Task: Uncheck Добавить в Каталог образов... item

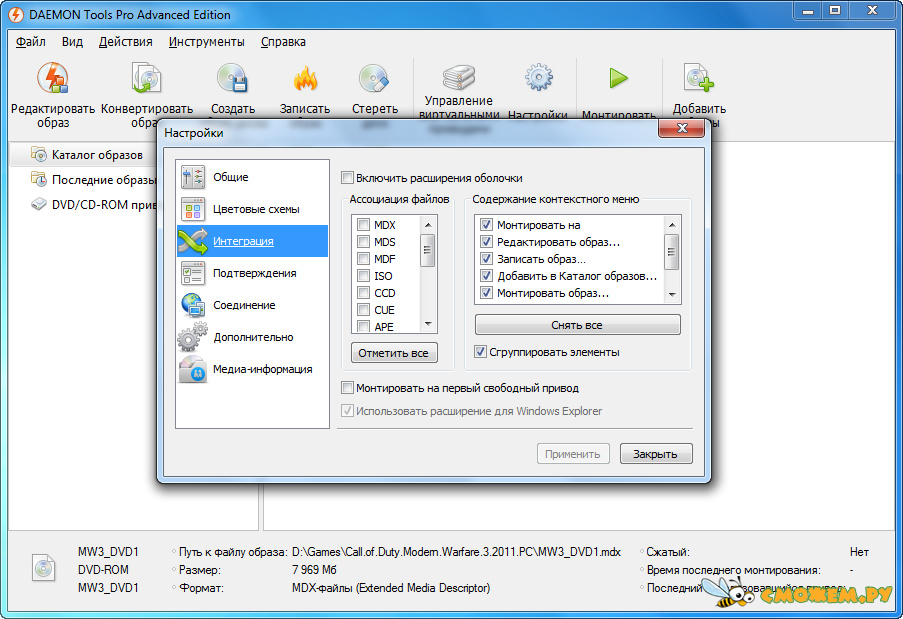Action: (487, 276)
